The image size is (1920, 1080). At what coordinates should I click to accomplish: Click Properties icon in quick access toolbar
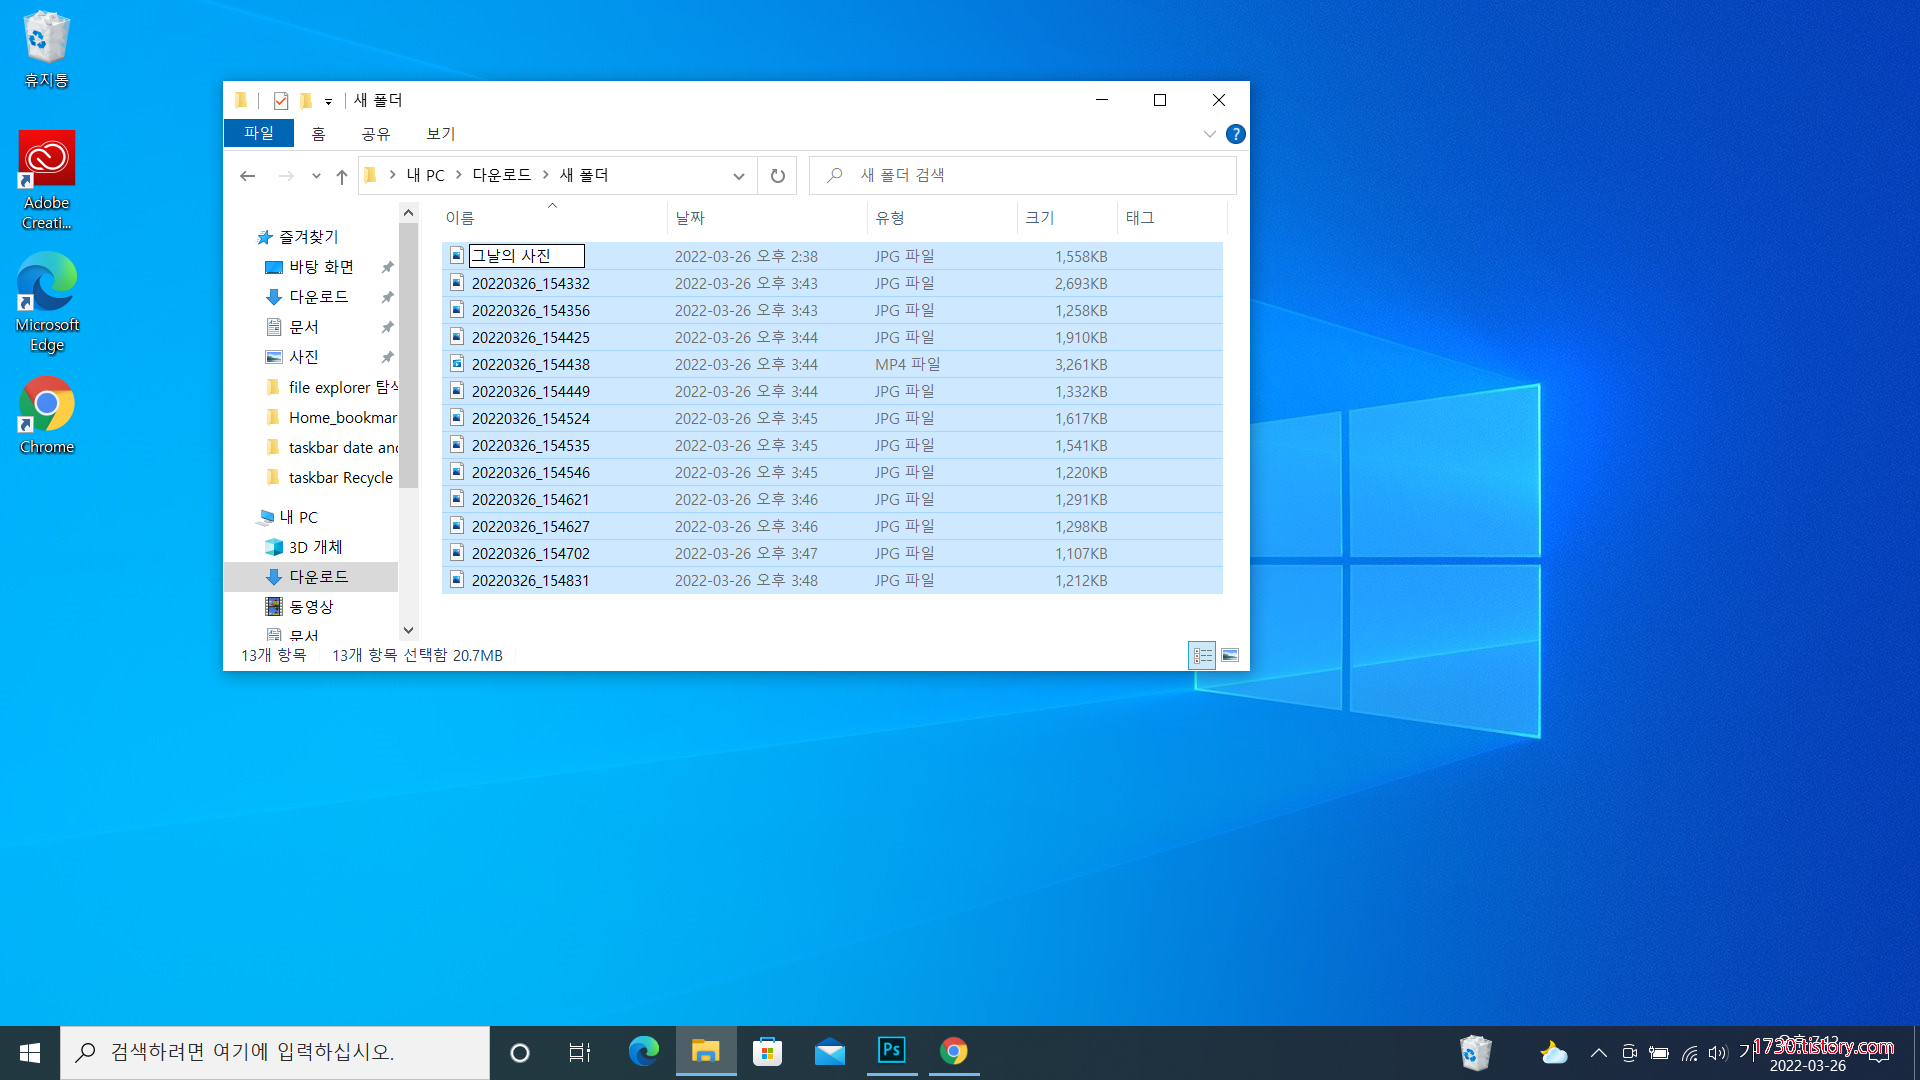281,100
